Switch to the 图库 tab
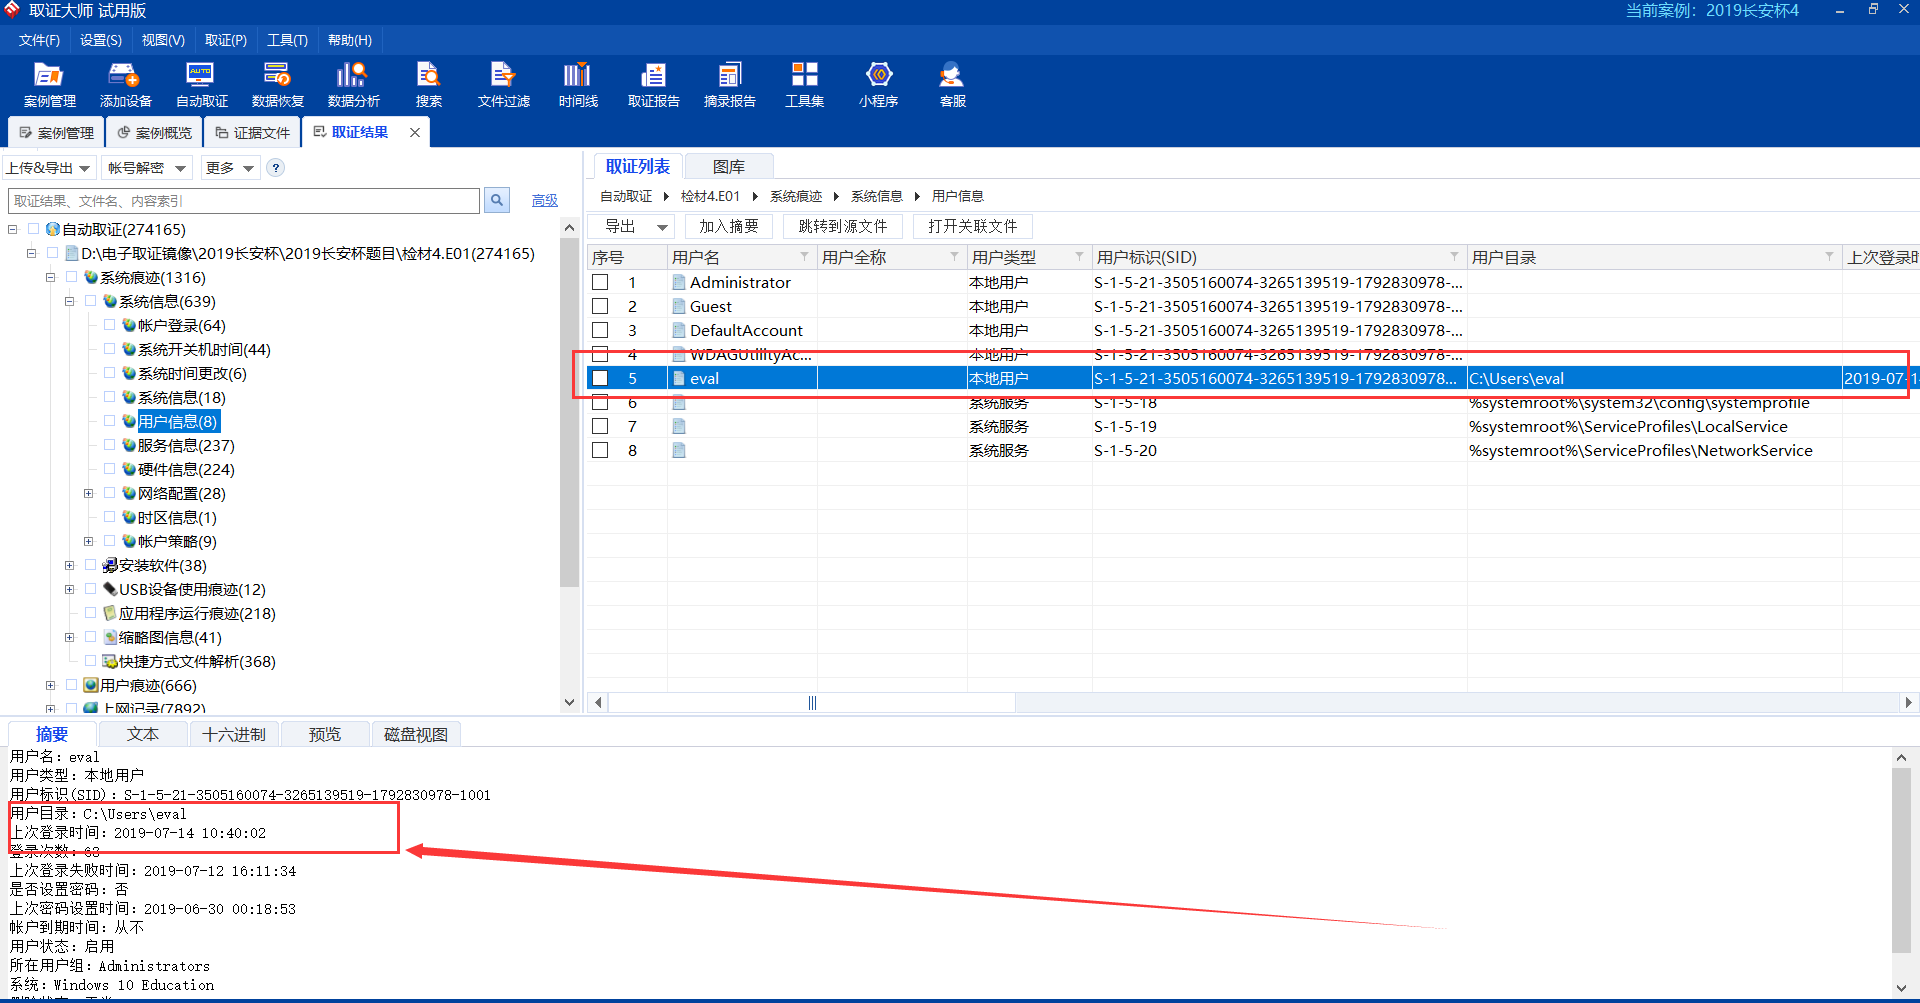This screenshot has width=1920, height=1003. 728,166
